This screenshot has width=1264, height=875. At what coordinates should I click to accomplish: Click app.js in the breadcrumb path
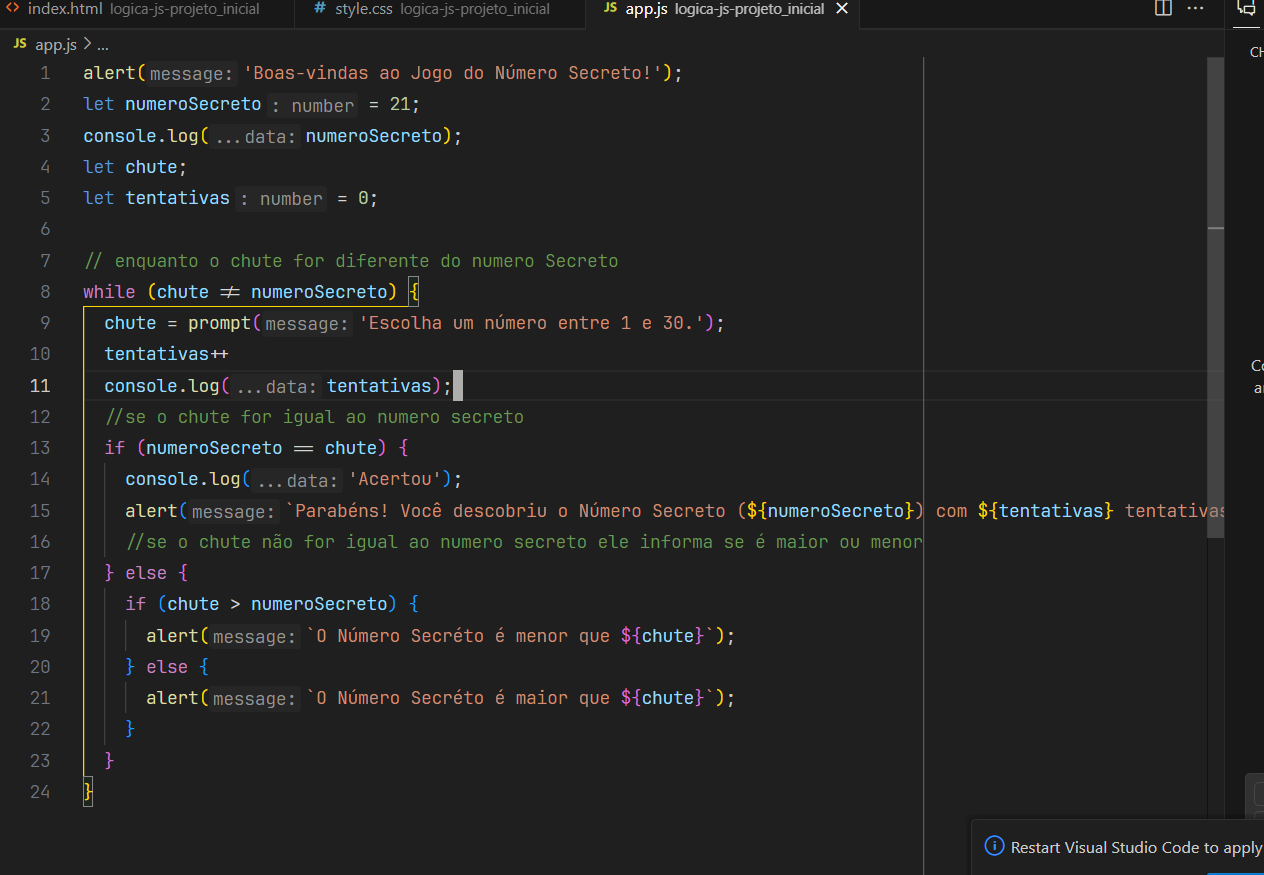pos(55,45)
